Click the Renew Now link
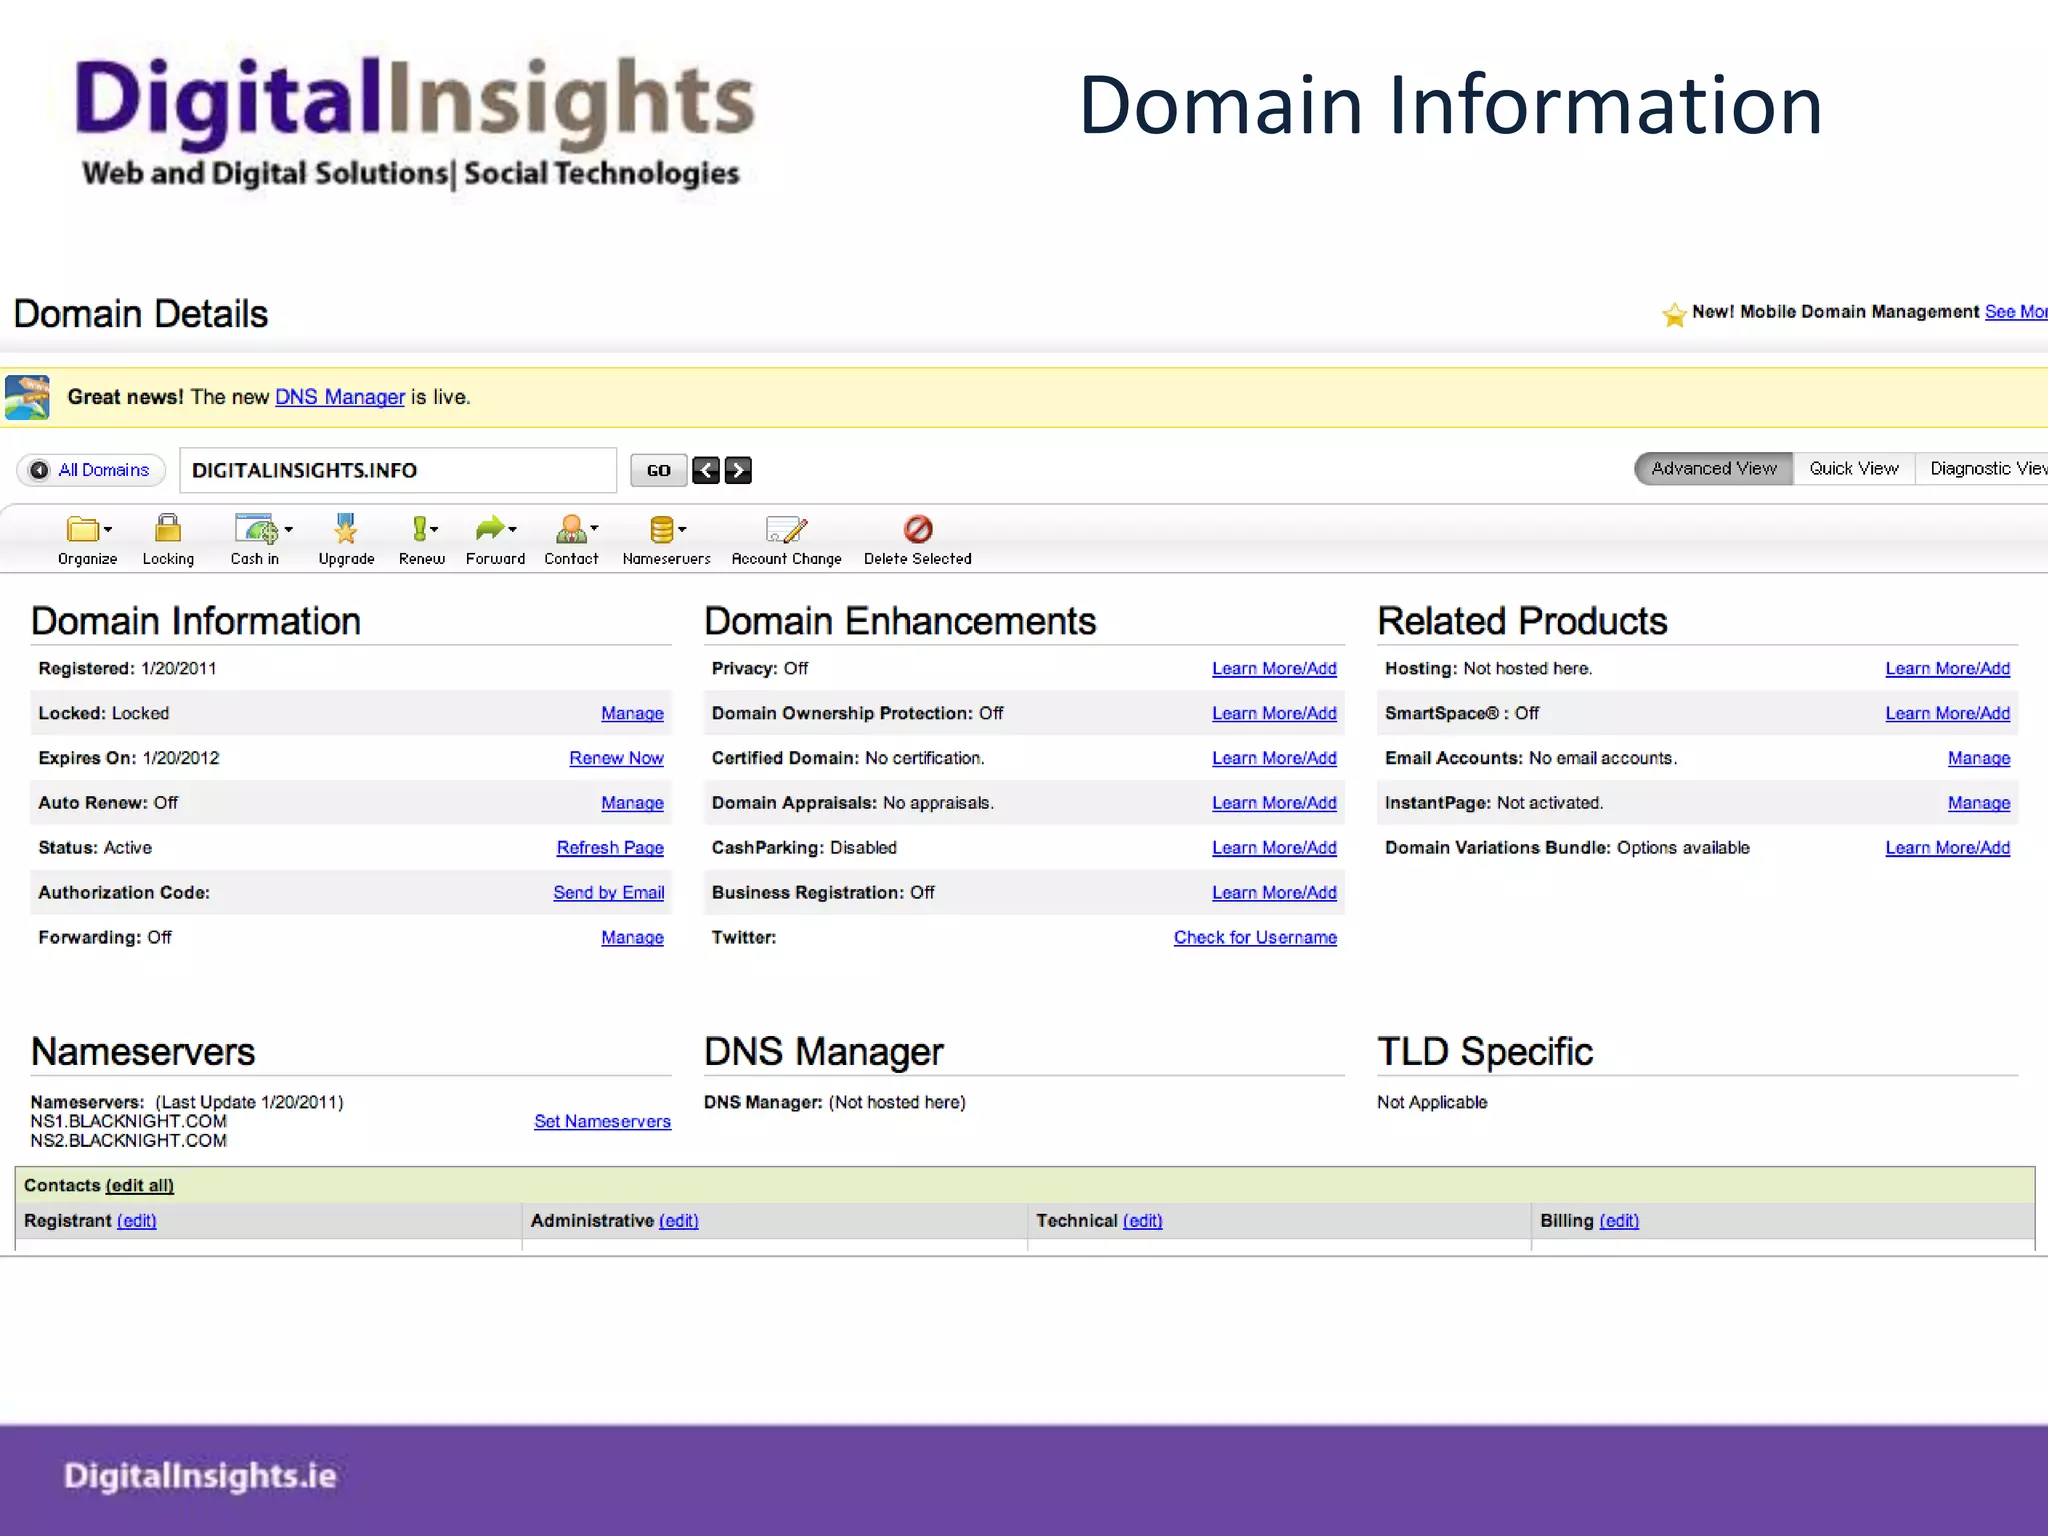The image size is (2048, 1536). (x=616, y=758)
